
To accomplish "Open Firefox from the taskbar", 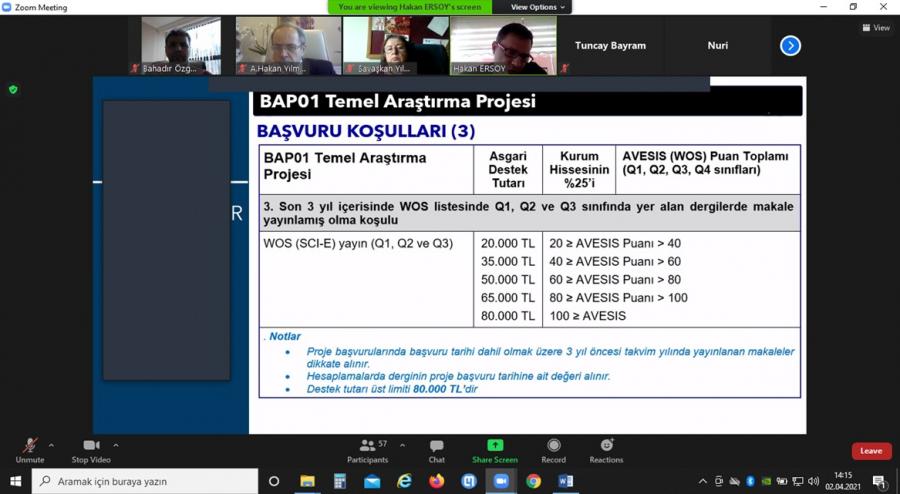I will (x=436, y=481).
